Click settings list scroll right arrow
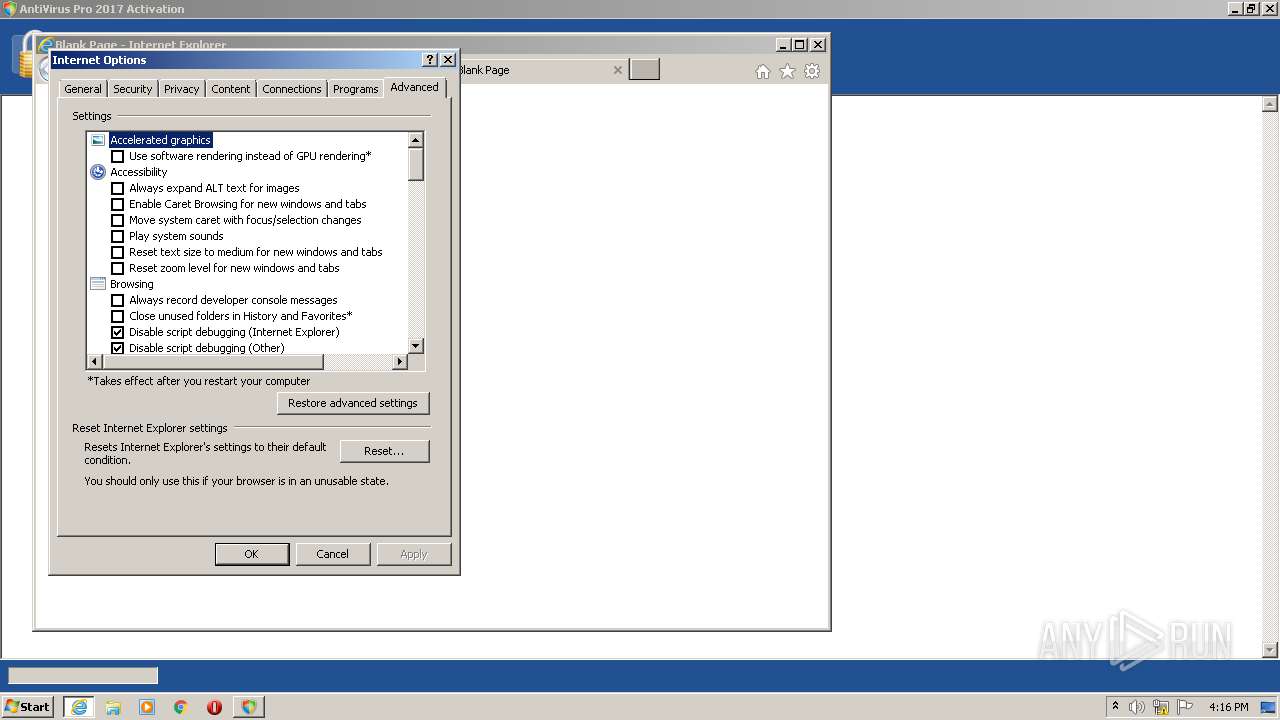This screenshot has width=1280, height=720. click(x=400, y=362)
